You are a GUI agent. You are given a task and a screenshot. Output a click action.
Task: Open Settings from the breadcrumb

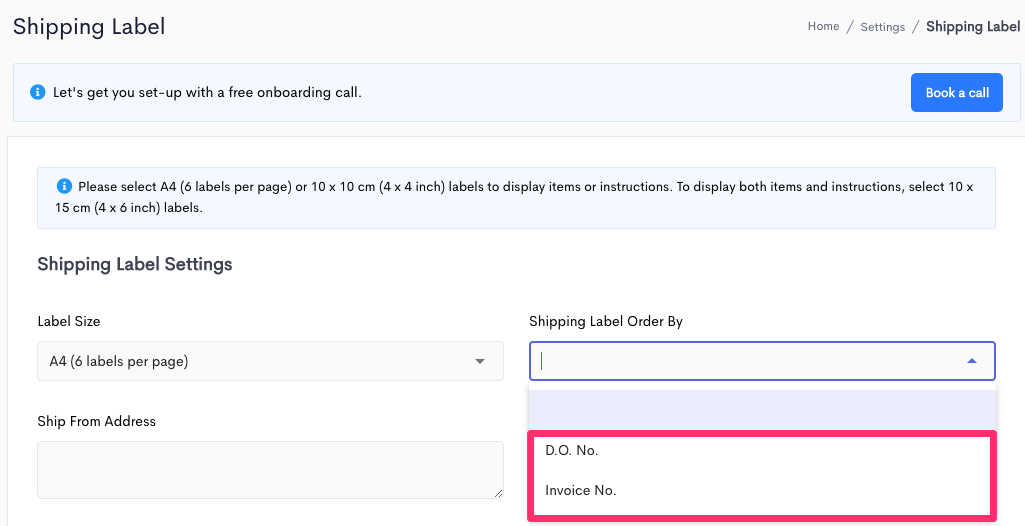(882, 27)
